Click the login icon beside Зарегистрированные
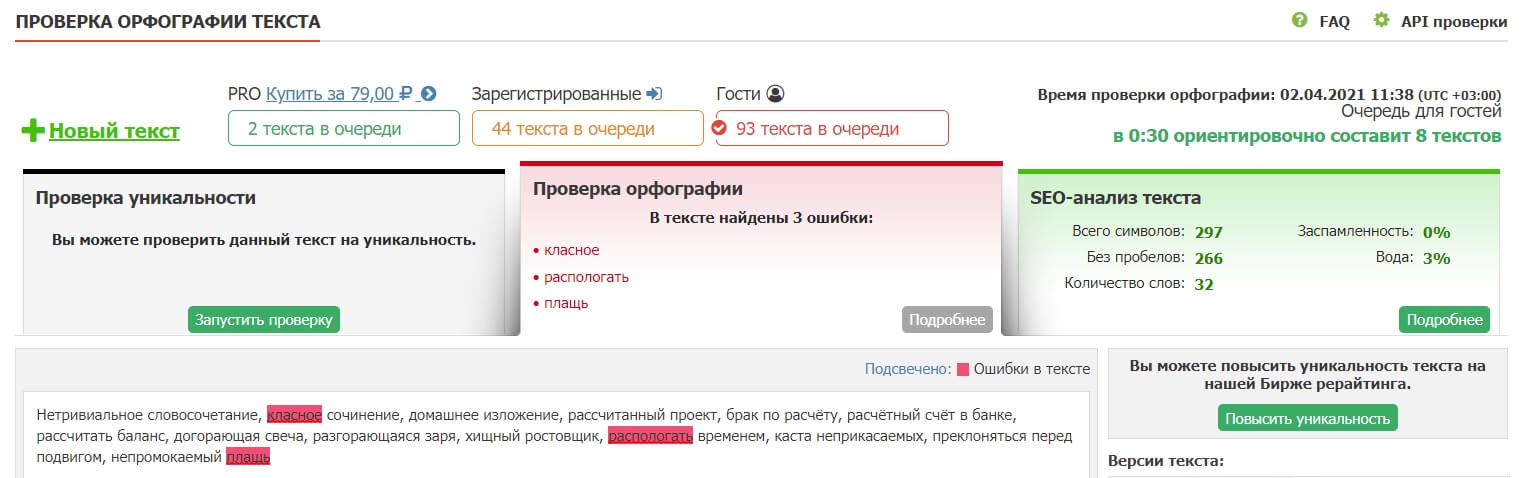Screen dimensions: 1526x478 tap(654, 94)
